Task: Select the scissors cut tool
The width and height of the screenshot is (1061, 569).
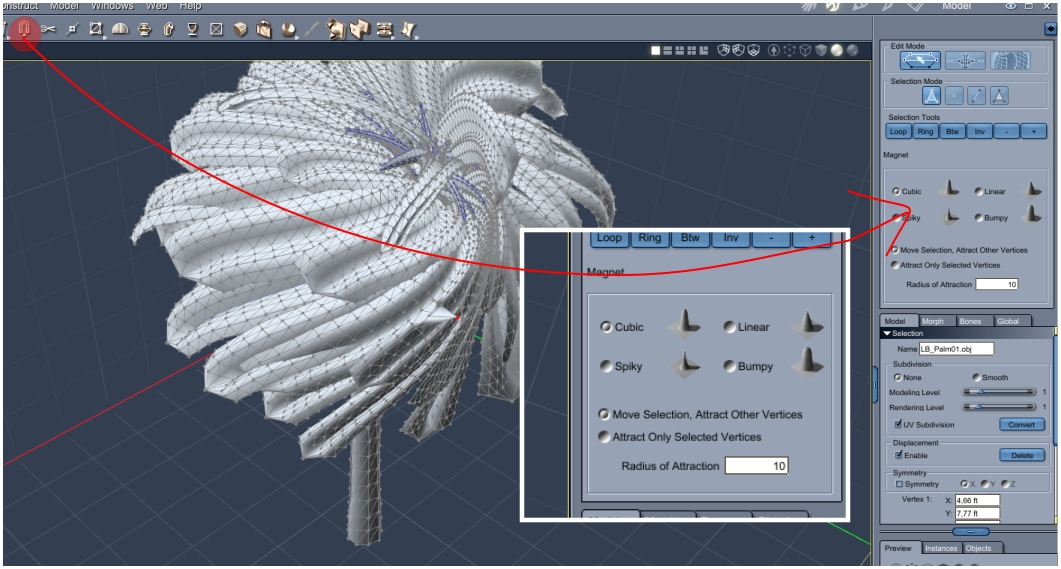Action: (x=48, y=28)
